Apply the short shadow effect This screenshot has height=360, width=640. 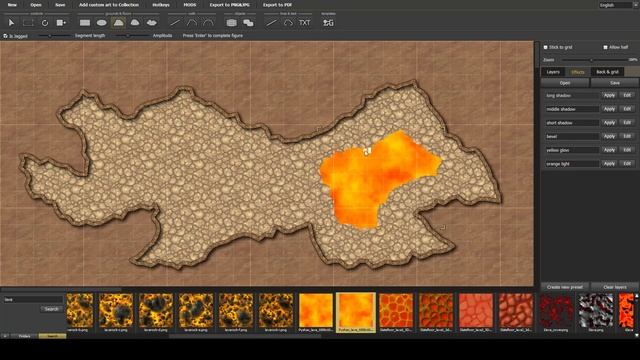(609, 122)
